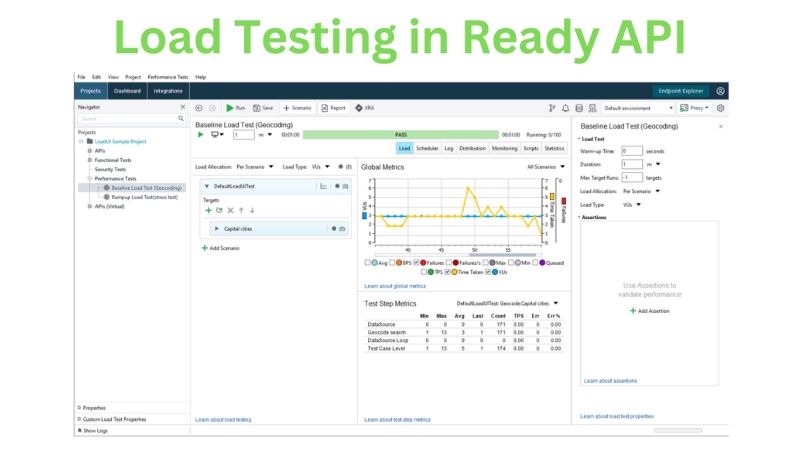
Task: Add a target with green plus icon
Action: click(x=208, y=210)
